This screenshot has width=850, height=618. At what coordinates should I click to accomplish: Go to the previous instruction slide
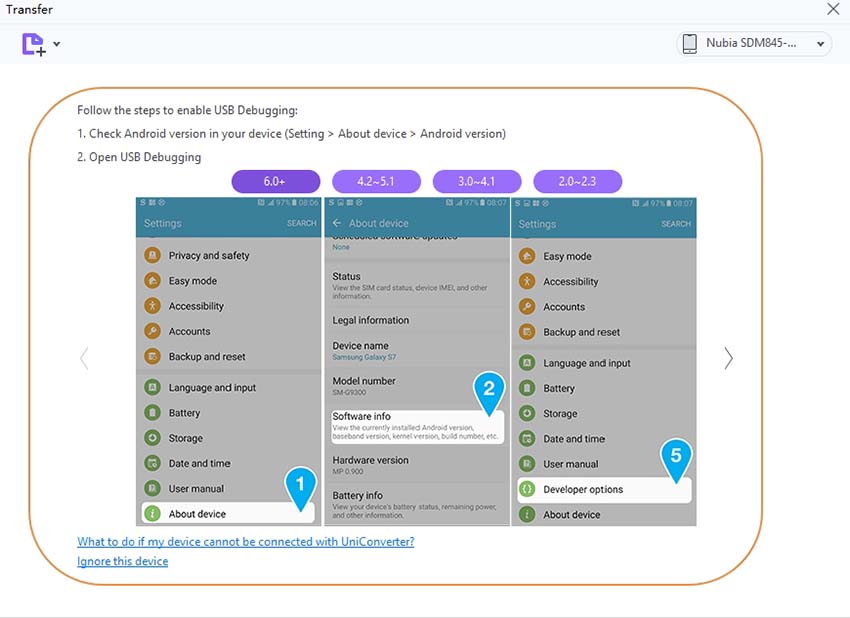click(84, 358)
